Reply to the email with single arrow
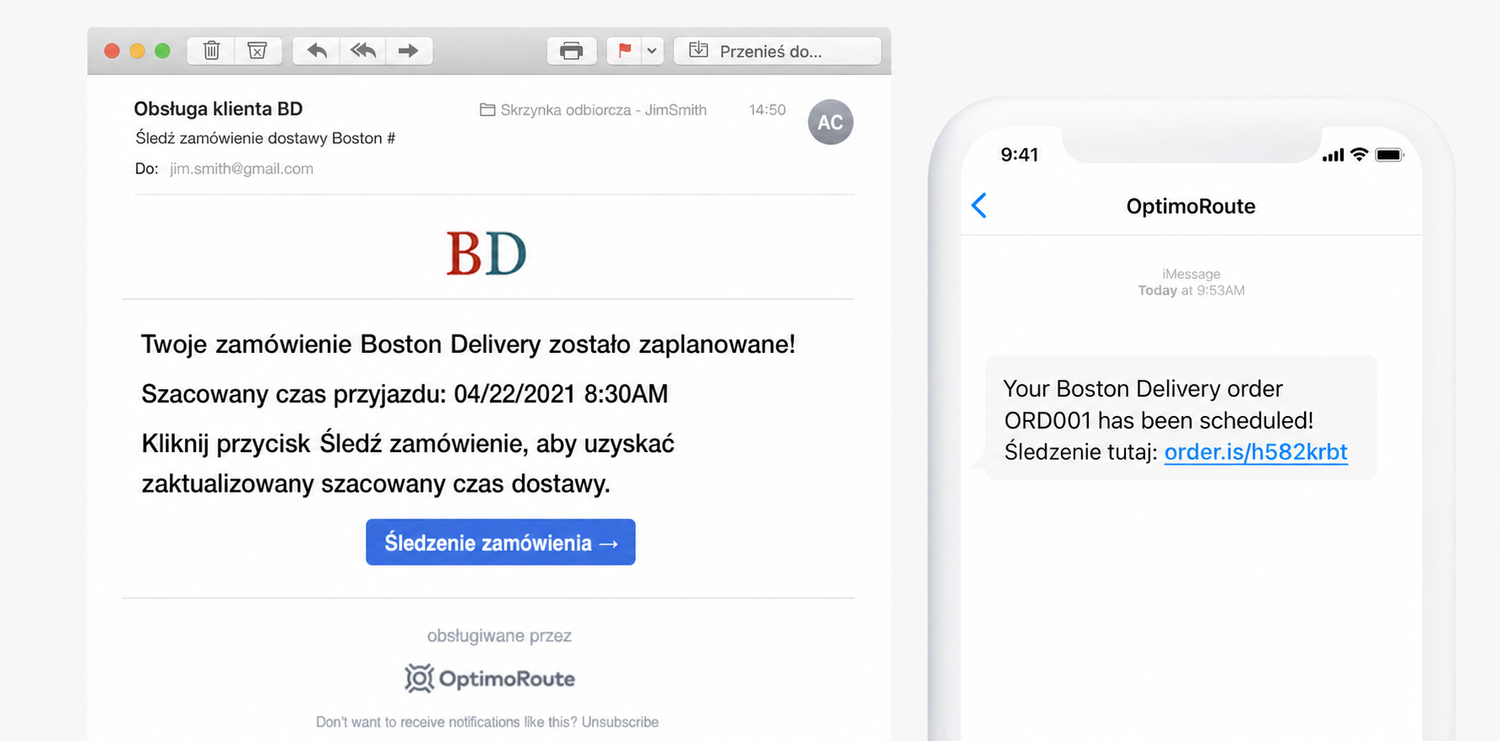The height and width of the screenshot is (741, 1500). (x=317, y=51)
